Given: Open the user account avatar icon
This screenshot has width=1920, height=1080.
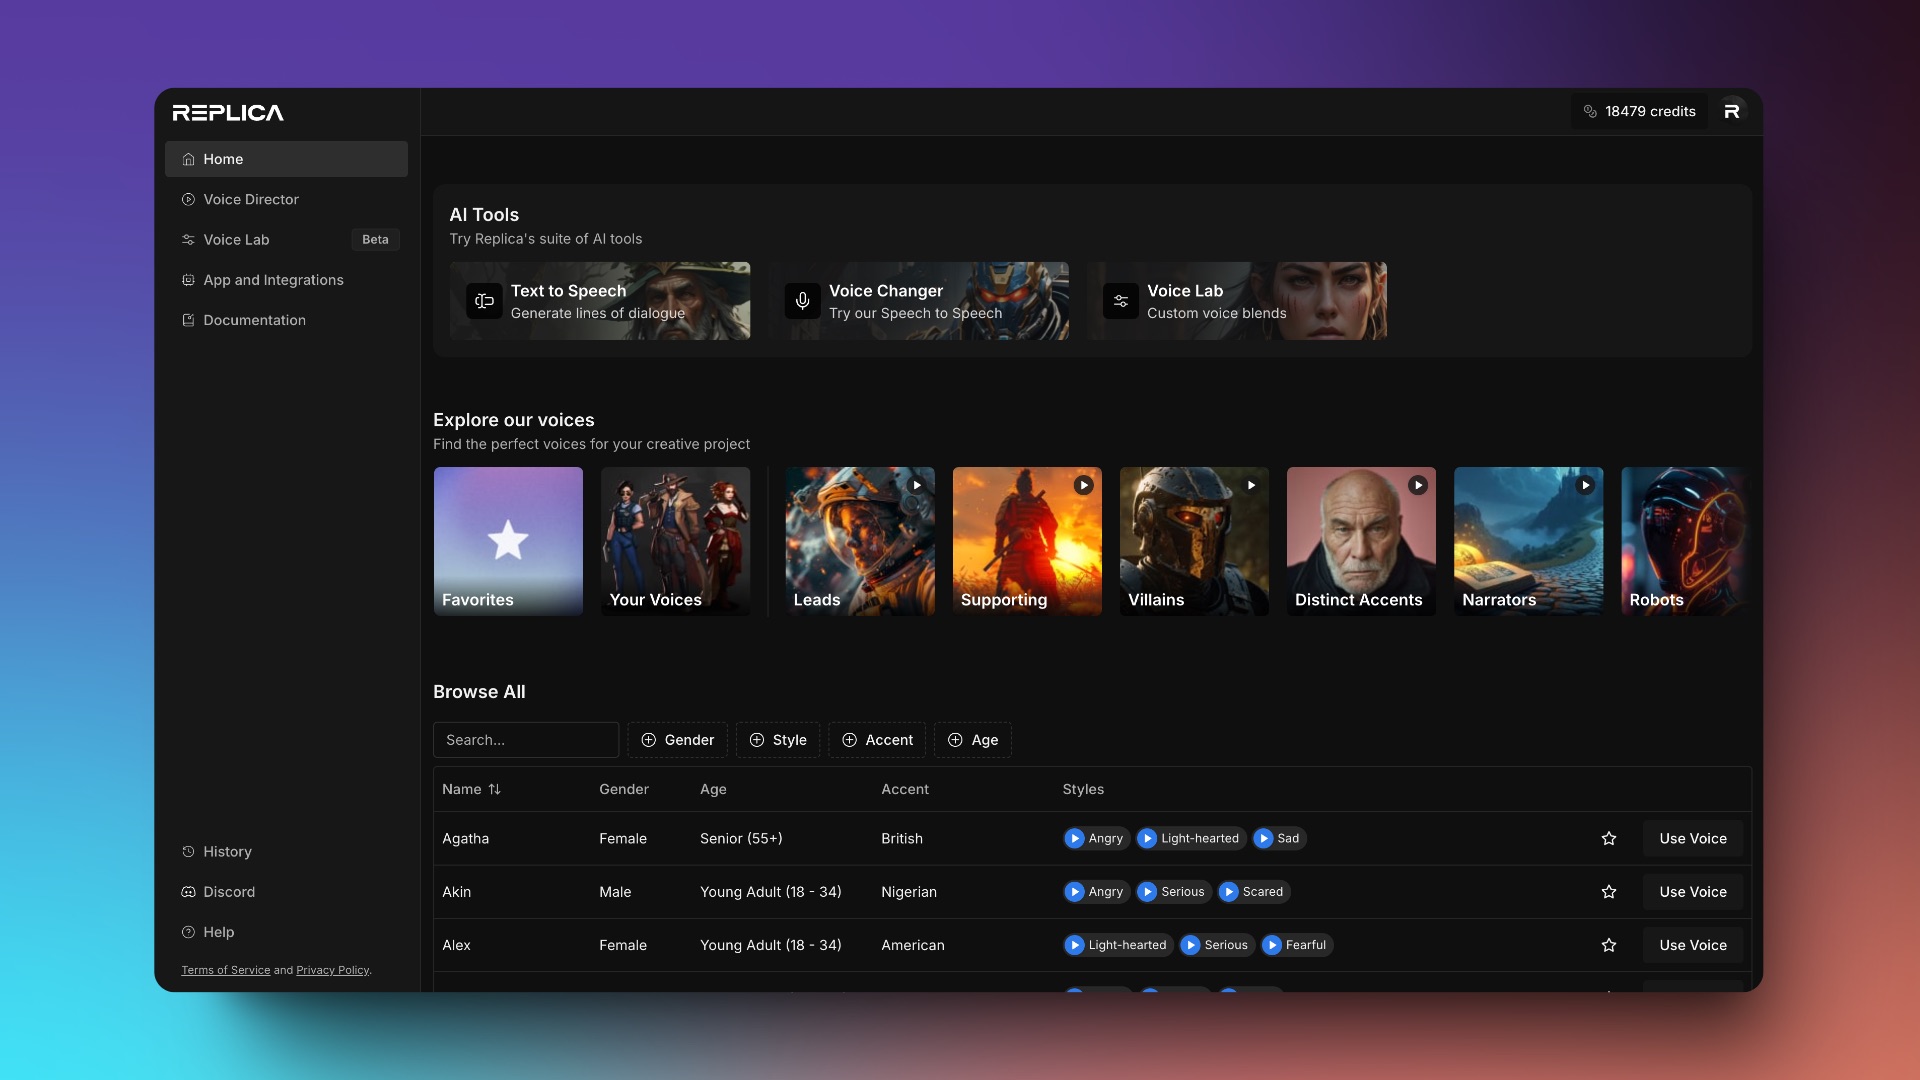Looking at the screenshot, I should tap(1732, 112).
